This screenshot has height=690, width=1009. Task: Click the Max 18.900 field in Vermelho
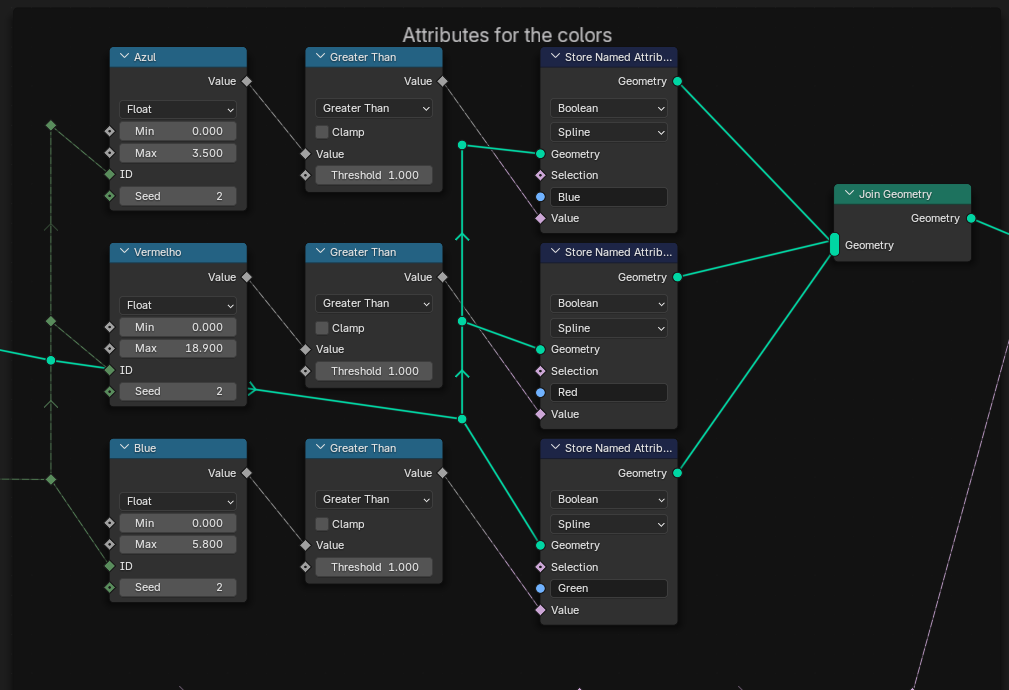[x=178, y=348]
